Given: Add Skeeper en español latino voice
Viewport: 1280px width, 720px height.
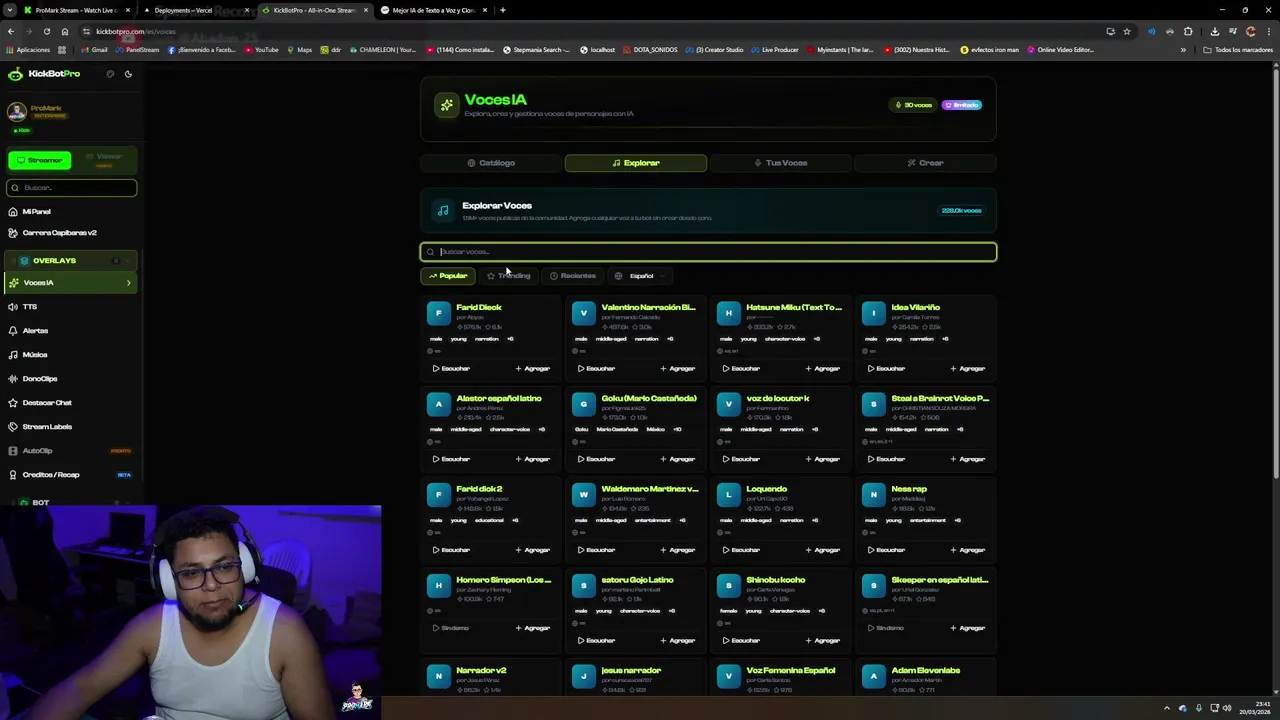Looking at the screenshot, I should point(968,629).
